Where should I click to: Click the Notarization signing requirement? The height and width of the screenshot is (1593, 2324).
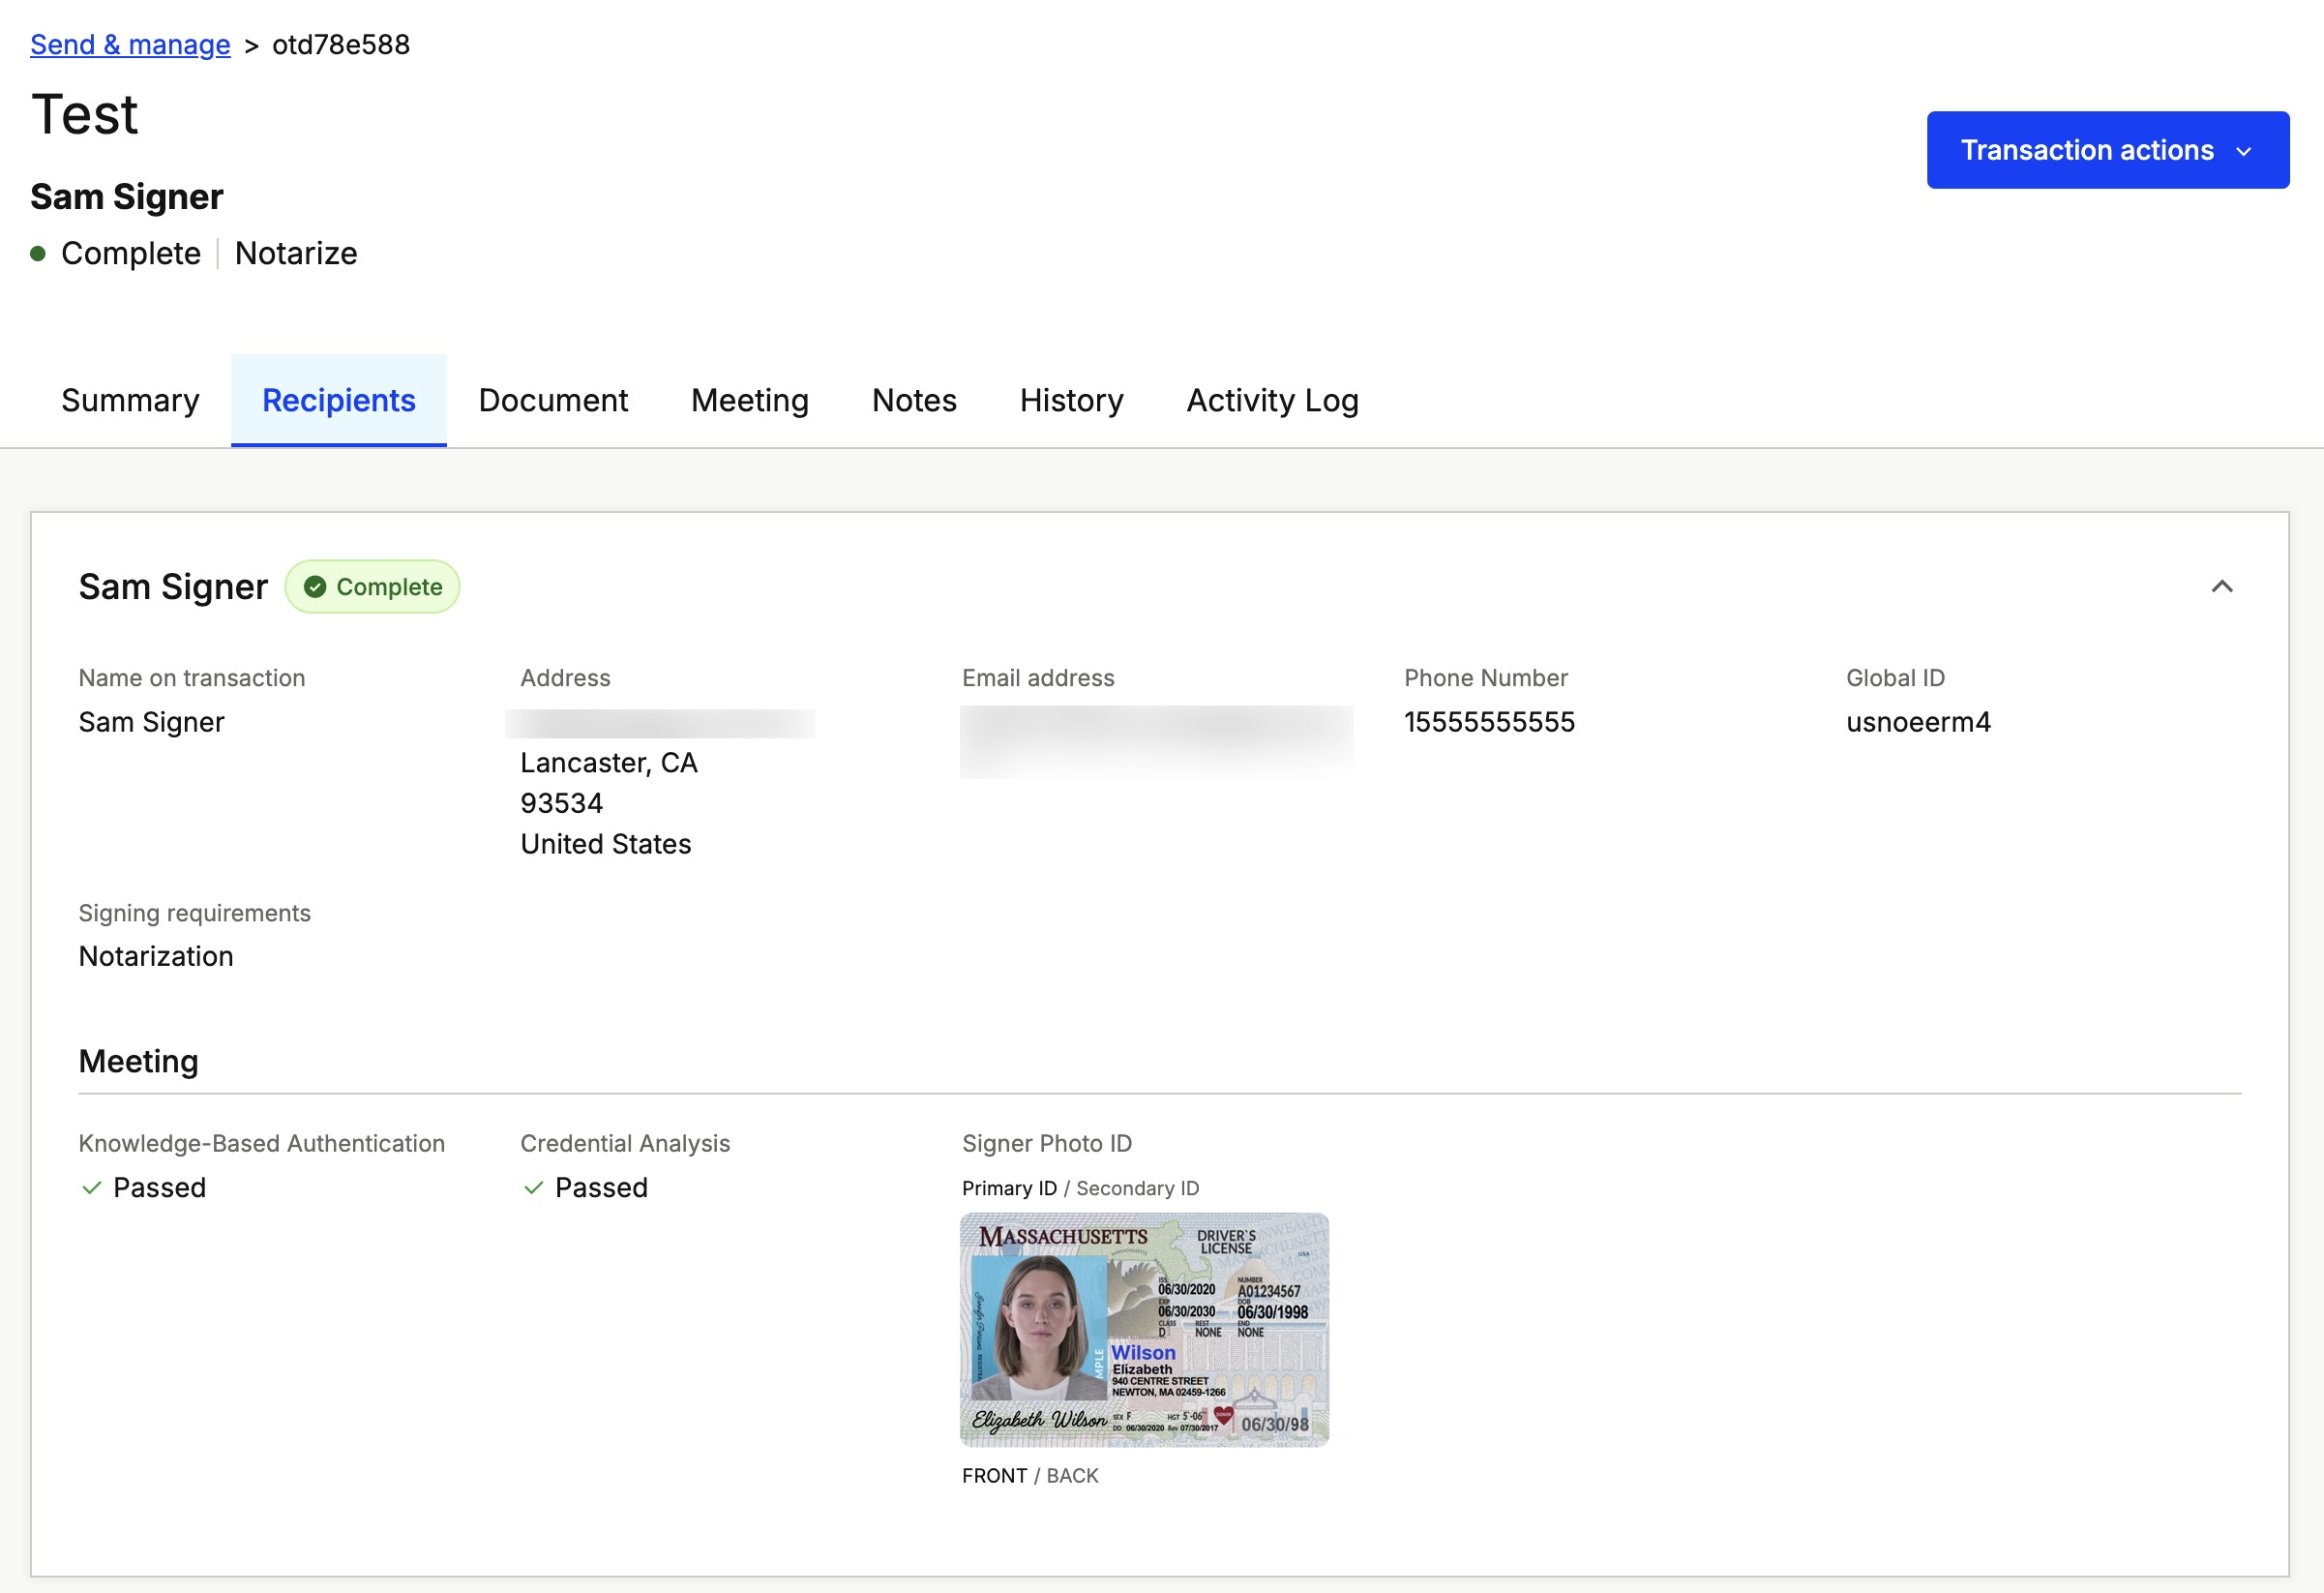pos(156,957)
